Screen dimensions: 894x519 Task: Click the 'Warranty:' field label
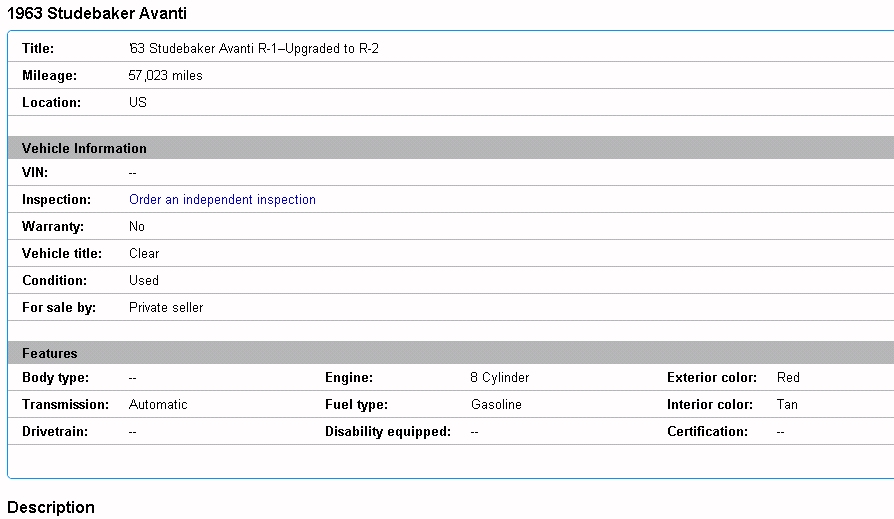click(x=52, y=226)
